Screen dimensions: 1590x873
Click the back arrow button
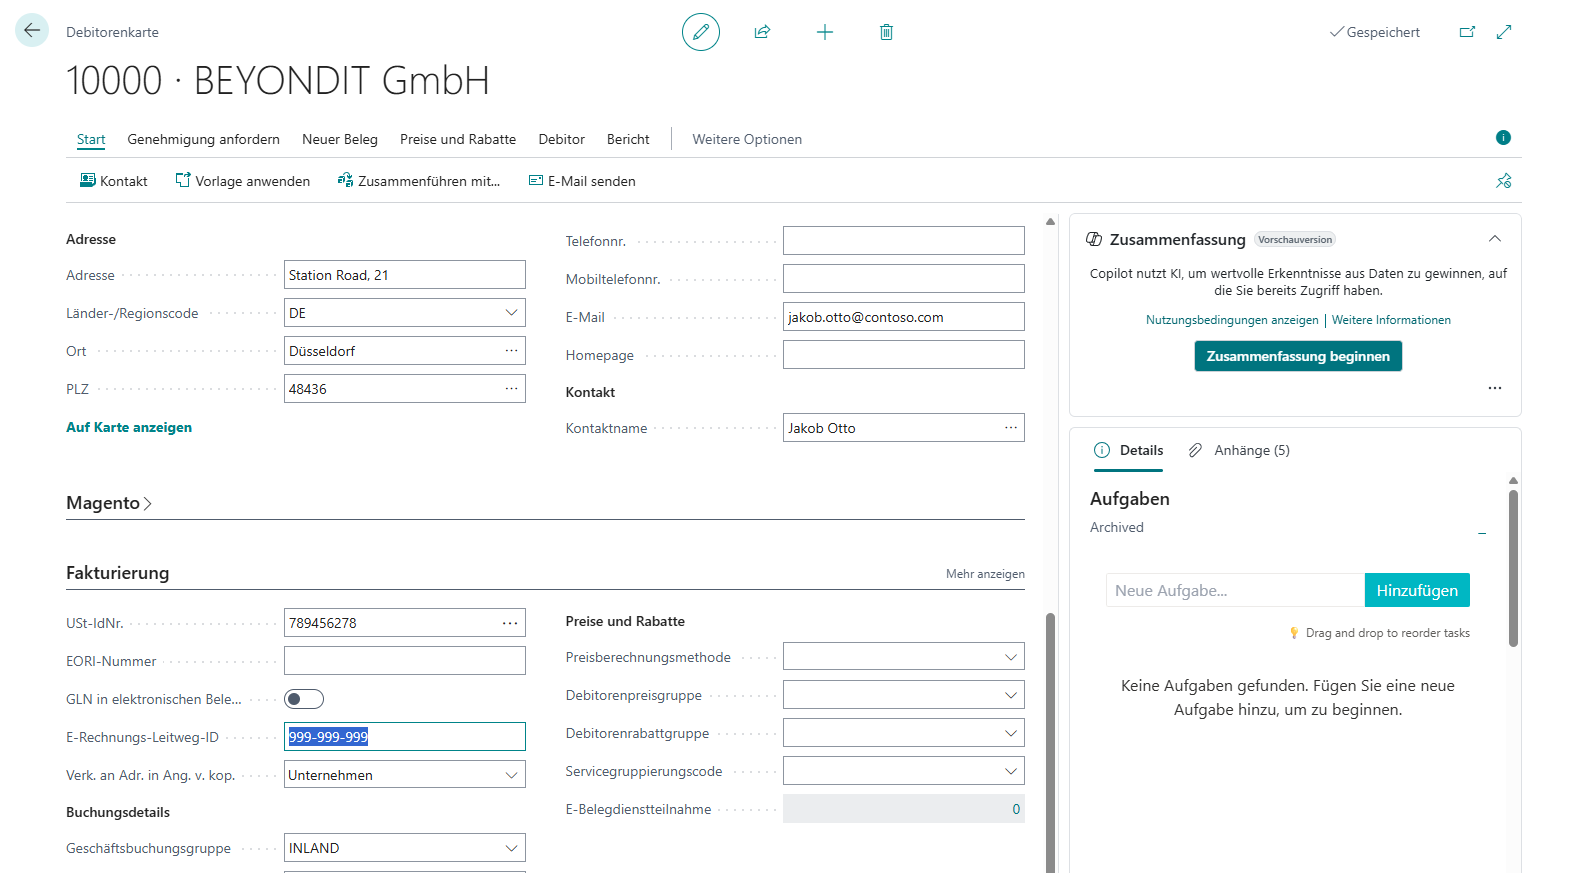(32, 30)
